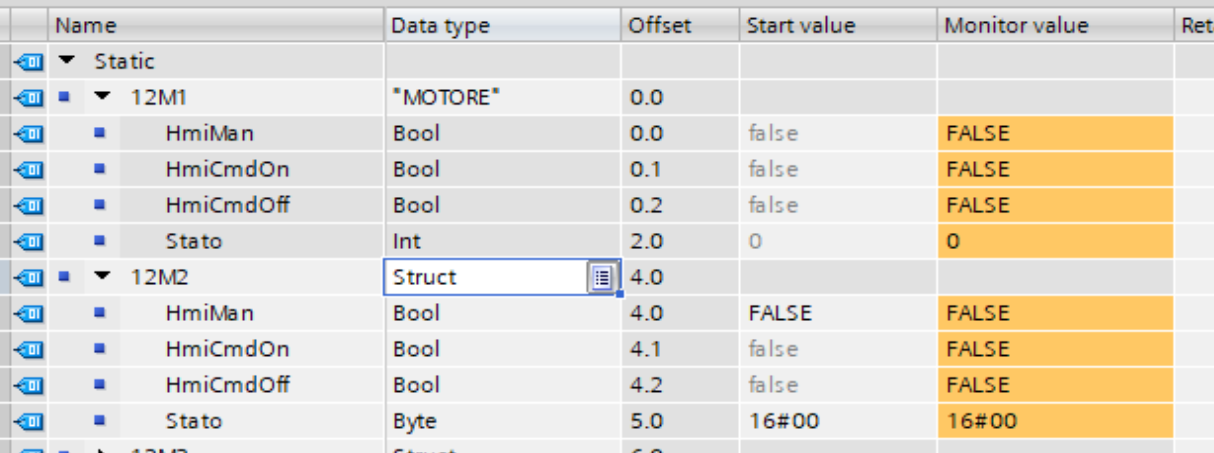Click the blue square marker beside 12M2 HmiCmdOff
Image resolution: width=1214 pixels, height=453 pixels.
(x=99, y=386)
